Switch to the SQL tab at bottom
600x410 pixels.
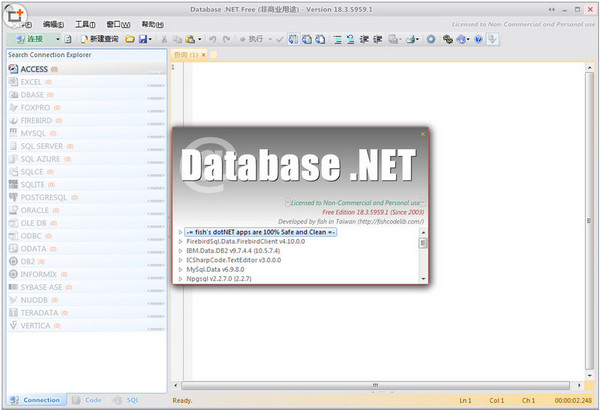point(126,399)
